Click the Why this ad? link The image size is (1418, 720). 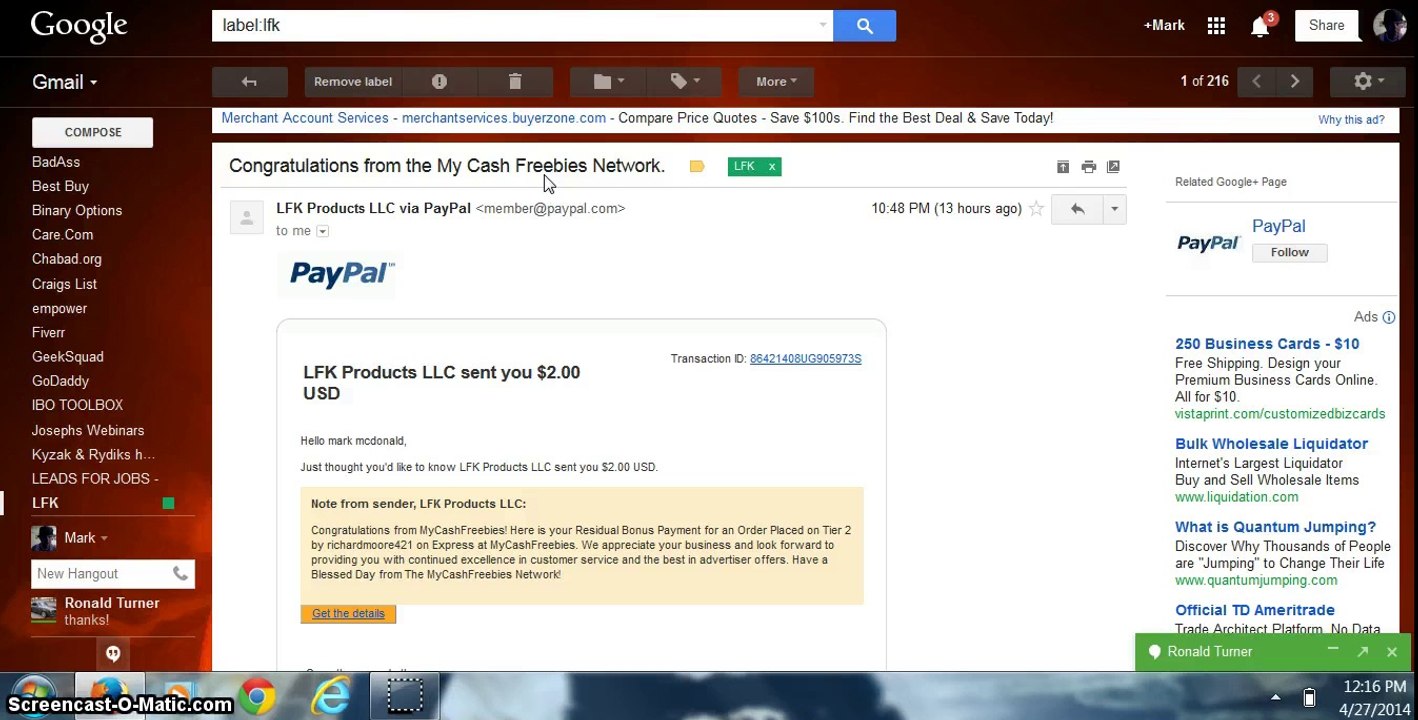tap(1351, 120)
